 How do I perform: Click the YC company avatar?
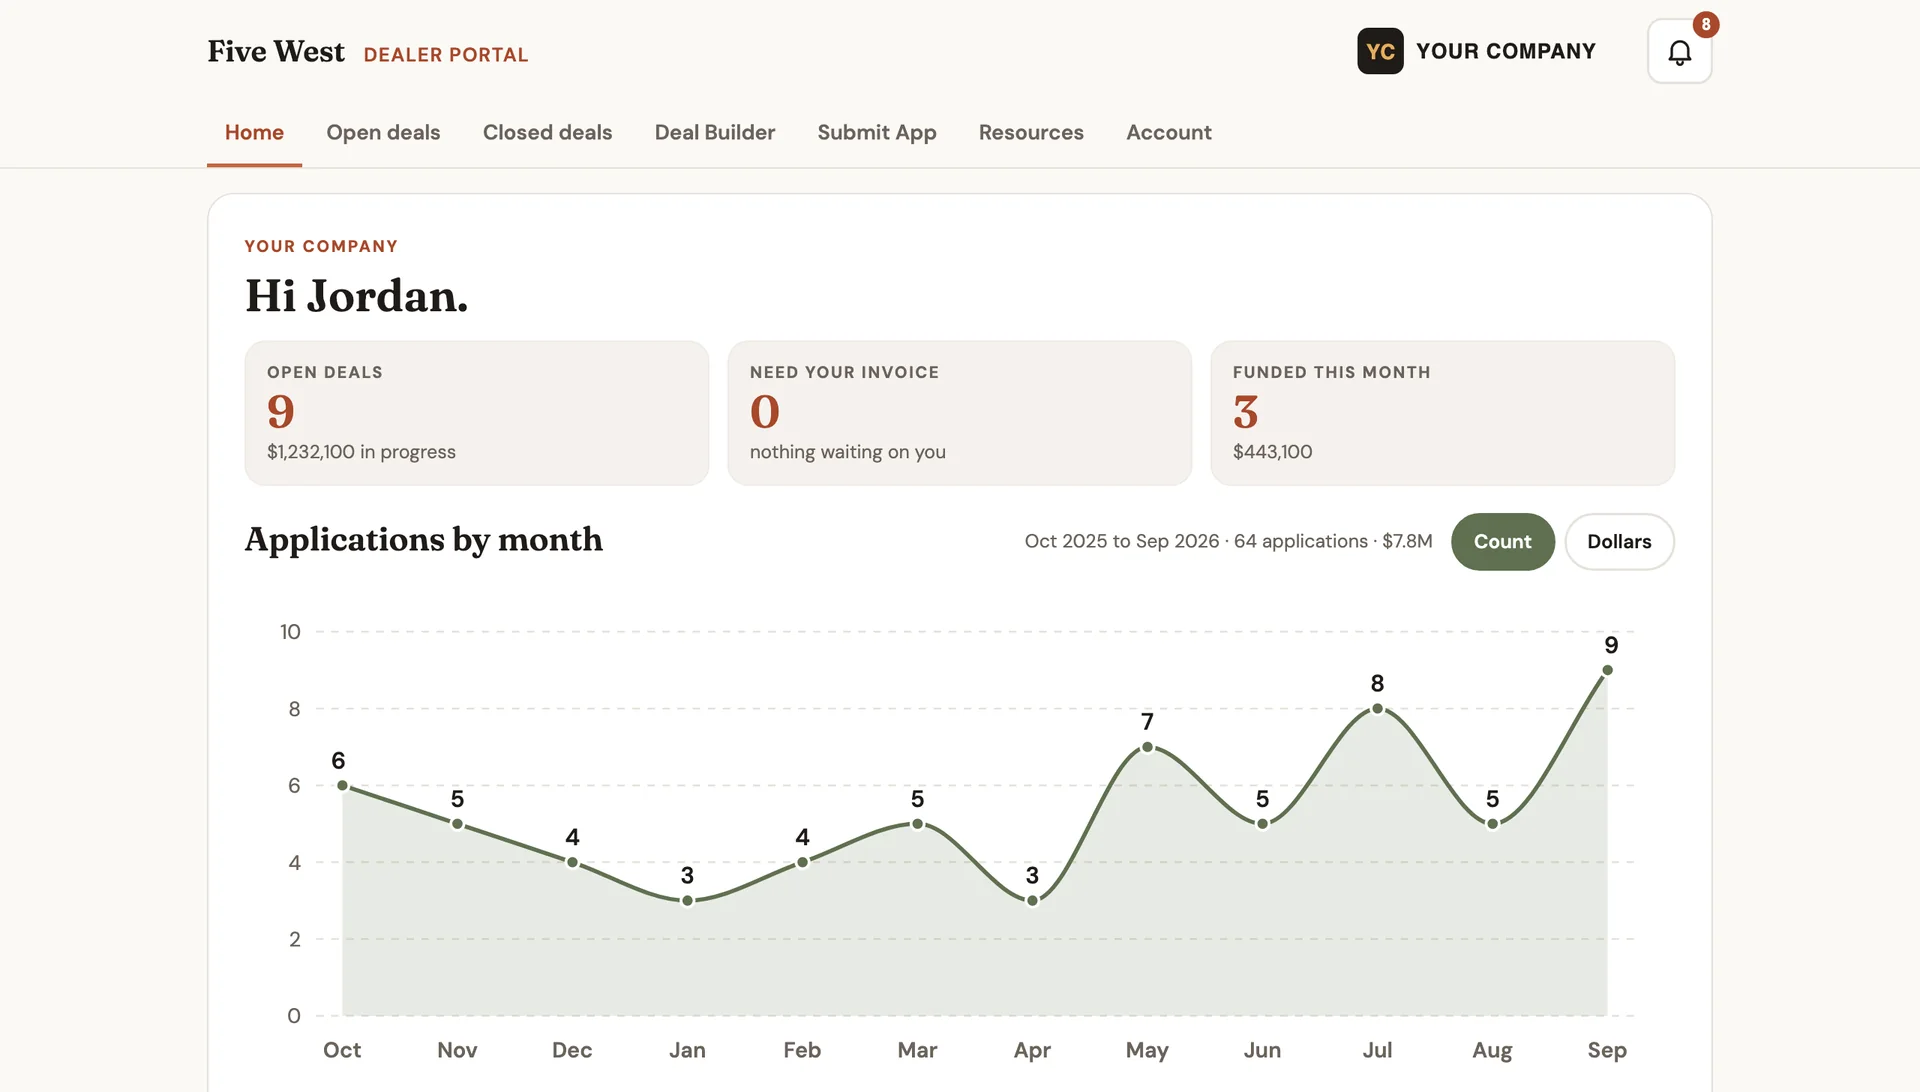(x=1380, y=51)
